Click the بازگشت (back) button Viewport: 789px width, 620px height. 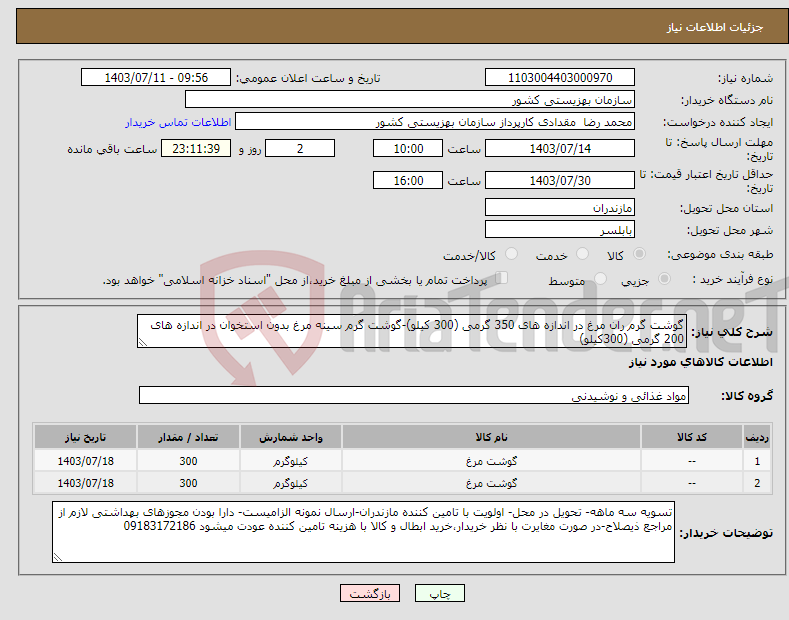(x=370, y=593)
